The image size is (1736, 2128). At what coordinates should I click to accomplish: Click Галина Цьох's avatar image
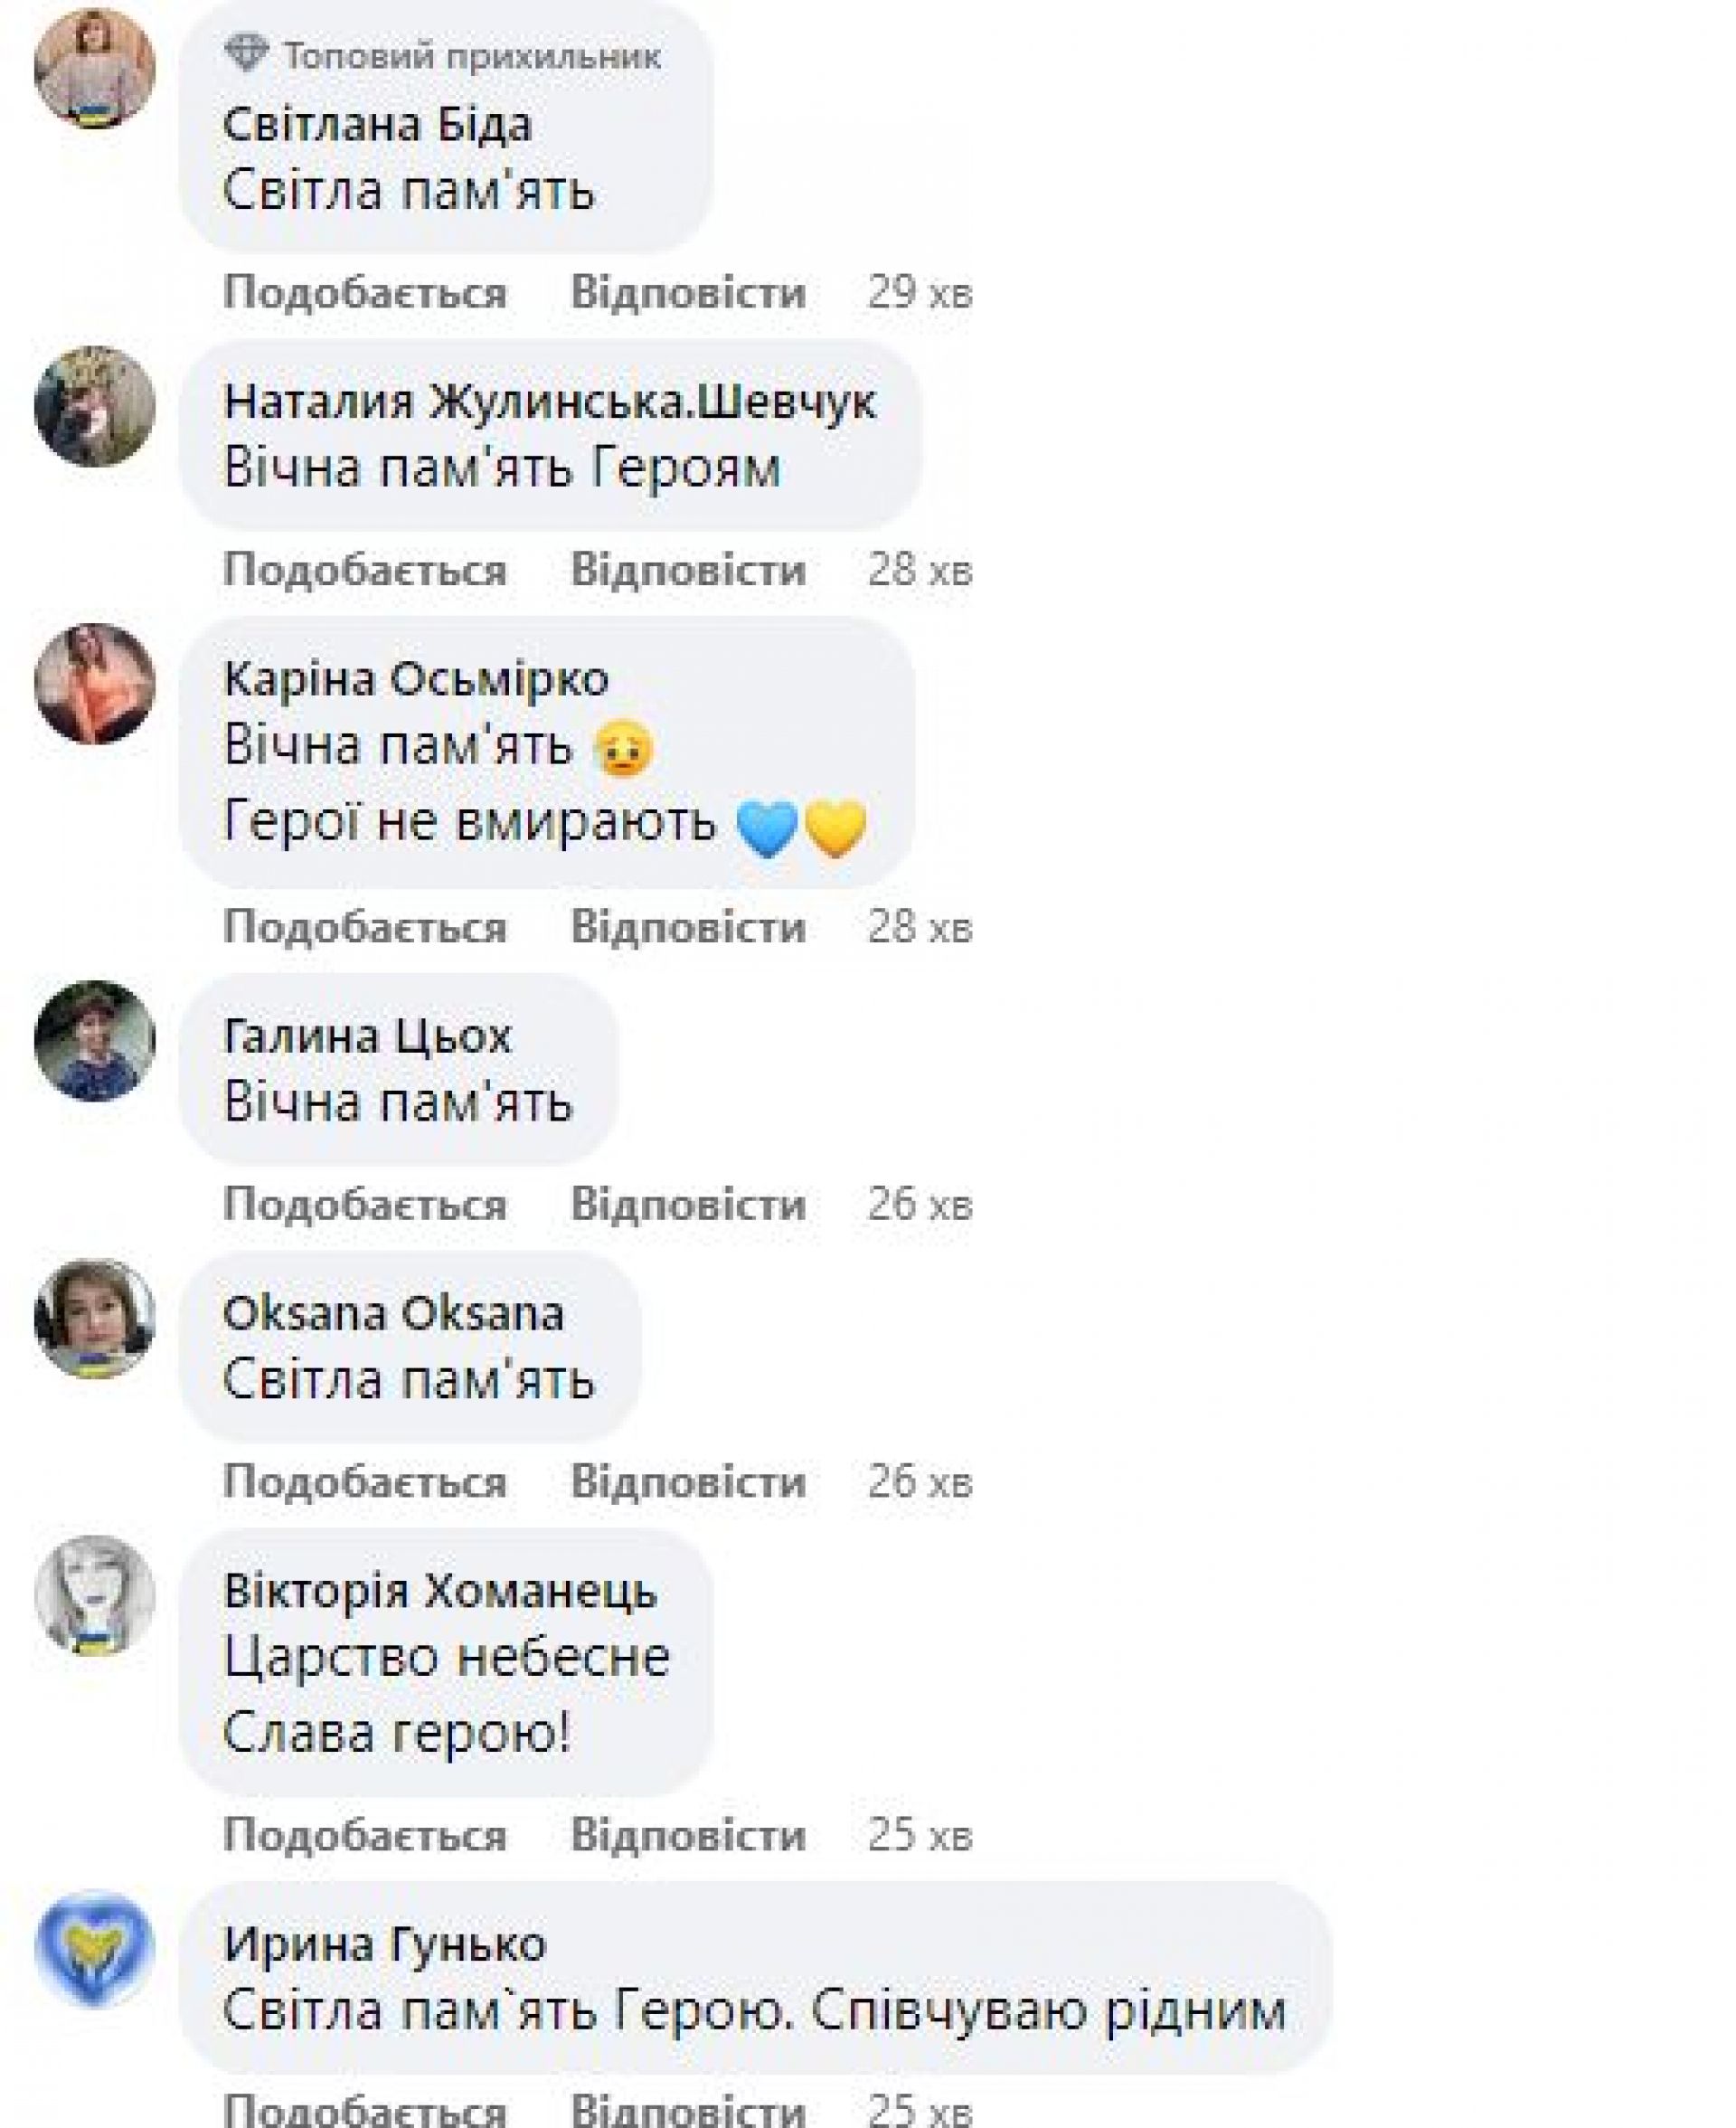click(95, 1041)
